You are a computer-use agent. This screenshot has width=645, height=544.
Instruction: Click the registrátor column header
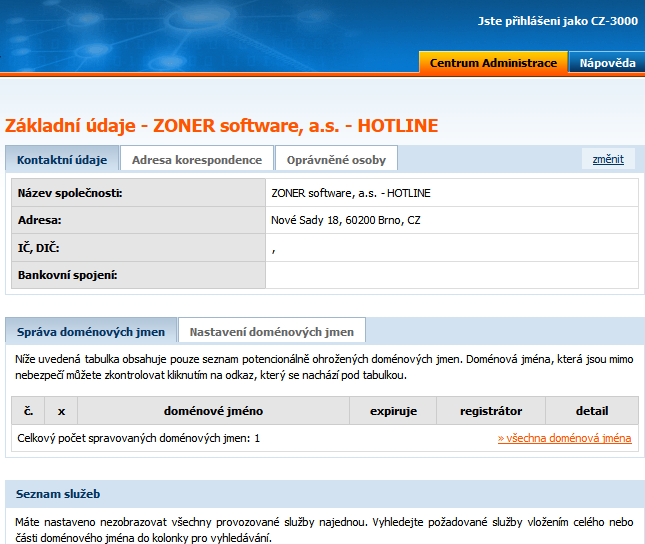pyautogui.click(x=490, y=411)
